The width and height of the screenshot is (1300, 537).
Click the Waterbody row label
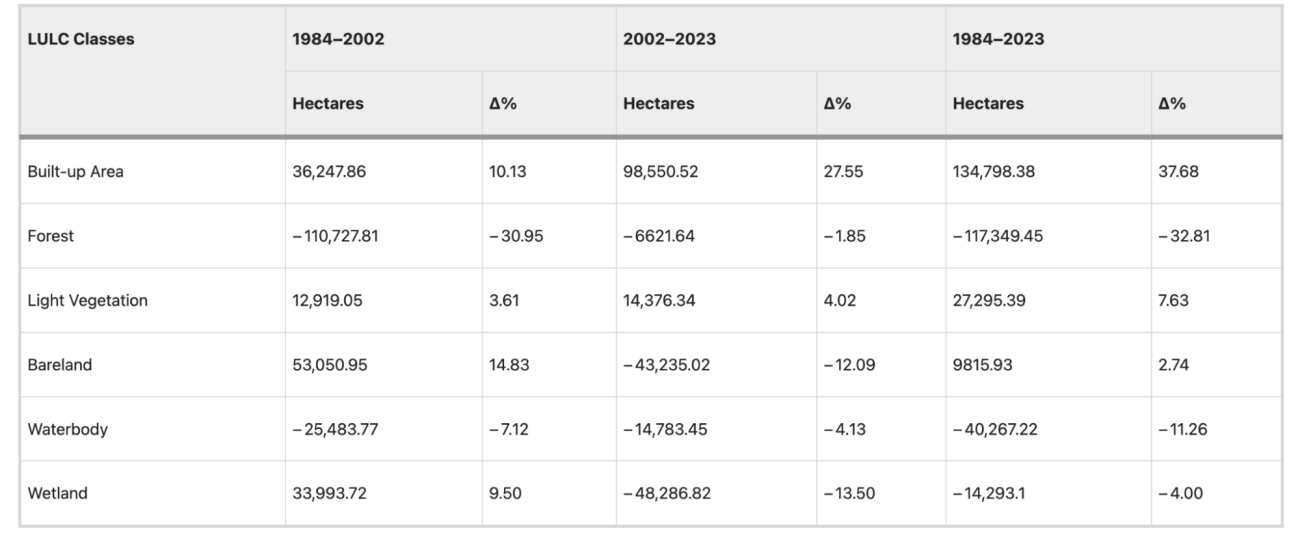pyautogui.click(x=68, y=429)
